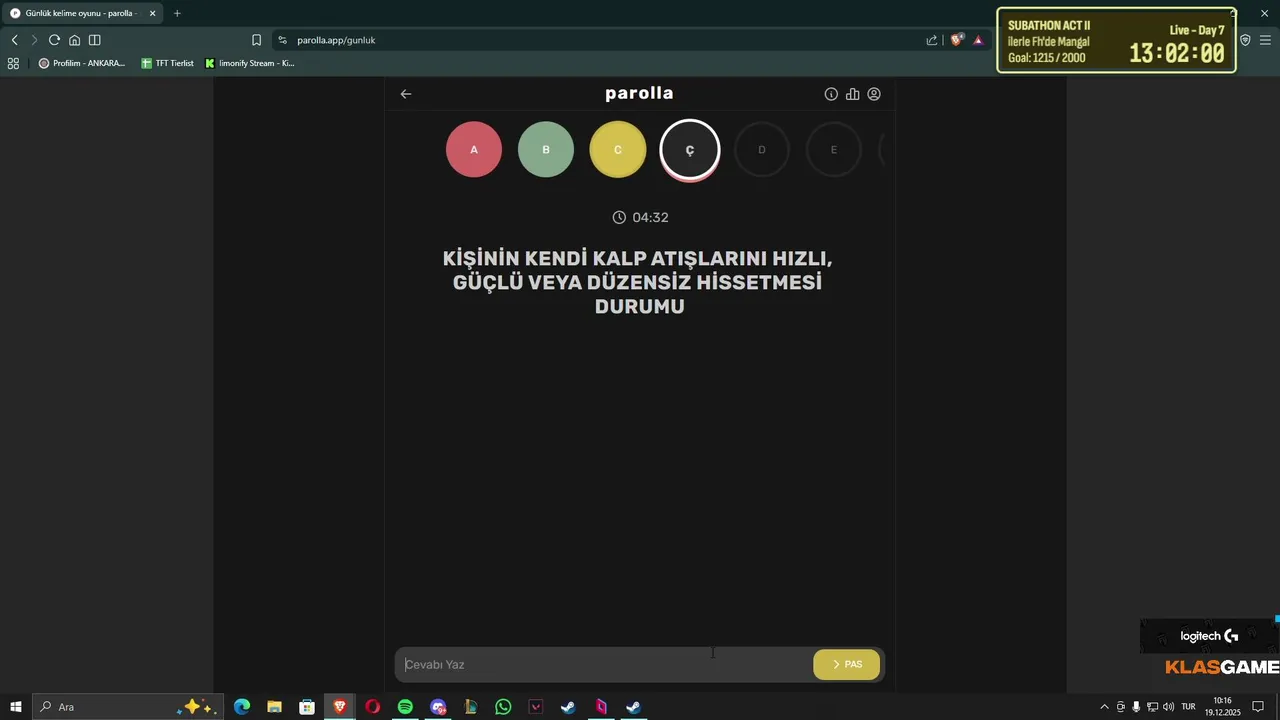
Task: Open Microsoft Store from taskbar
Action: 307,707
